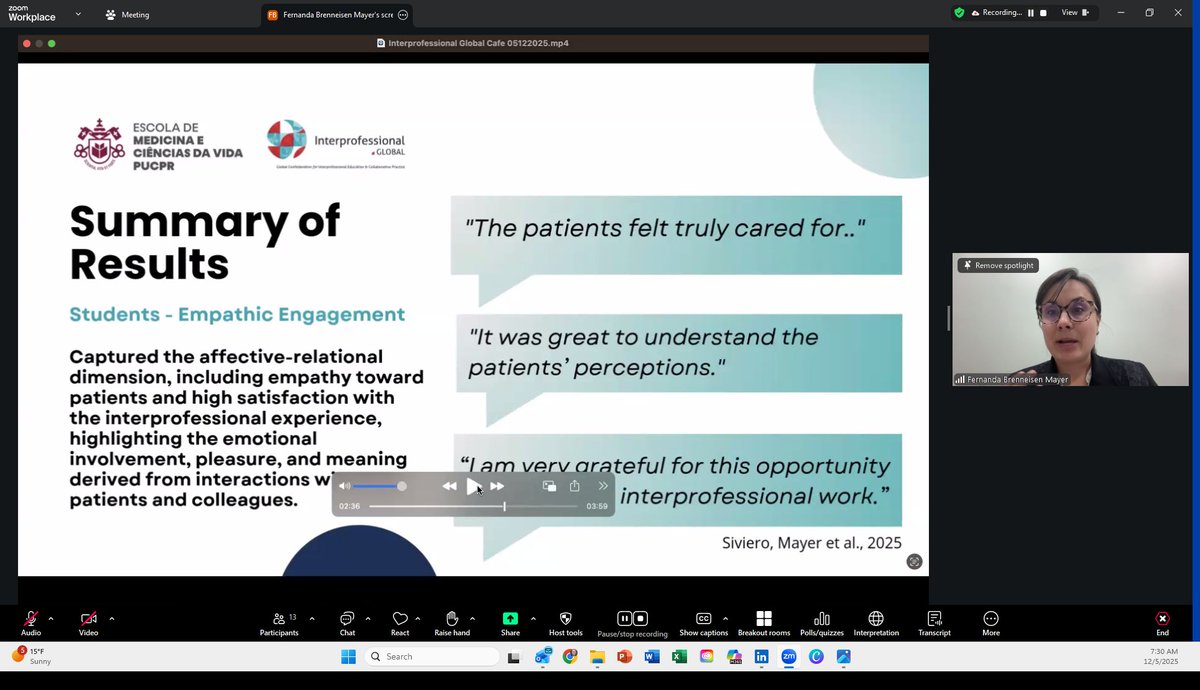Expand video options arrow next to Video

click(x=111, y=618)
